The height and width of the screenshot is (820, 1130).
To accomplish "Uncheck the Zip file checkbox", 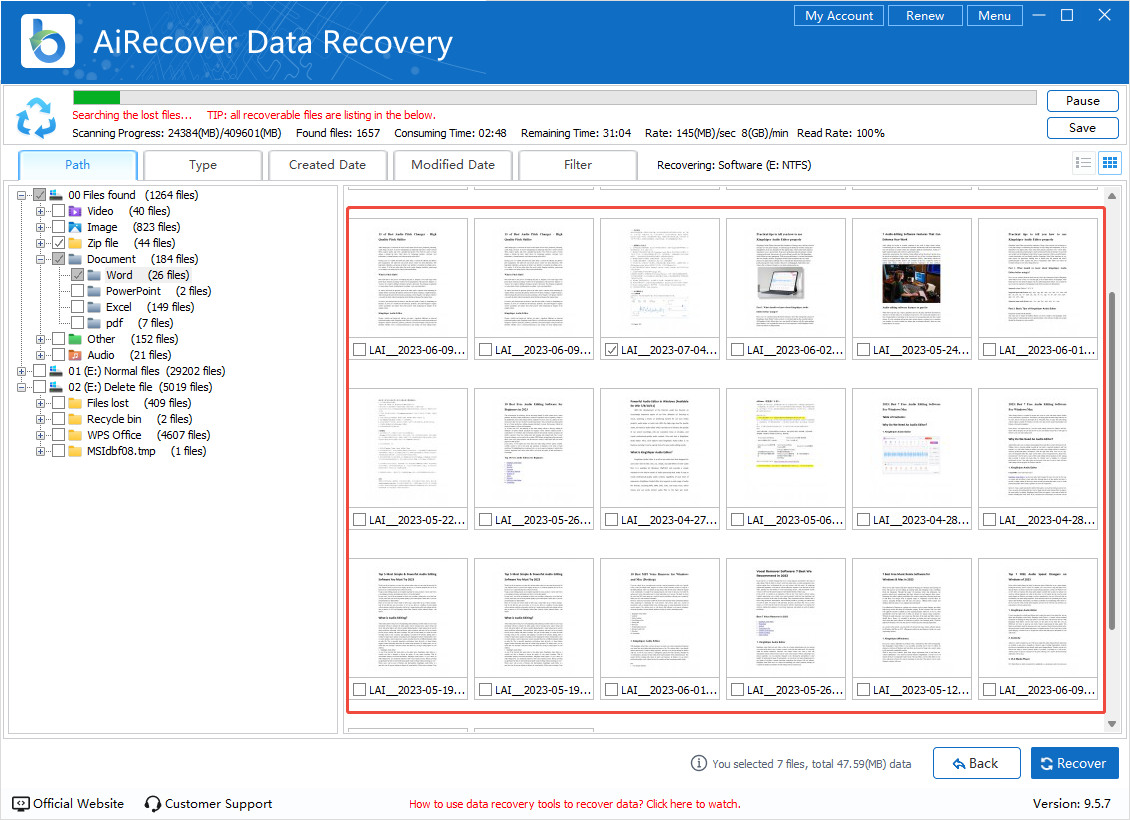I will click(59, 243).
